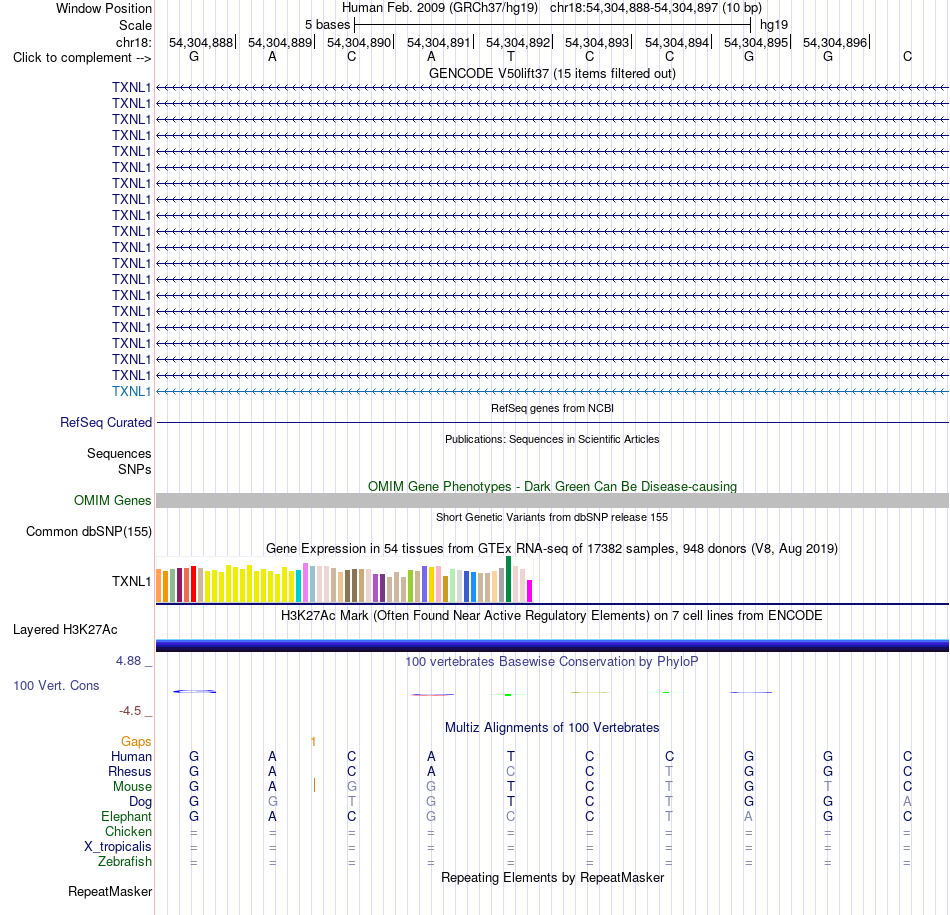Click the TXNL1 label beside GTEx bars

pyautogui.click(x=131, y=582)
